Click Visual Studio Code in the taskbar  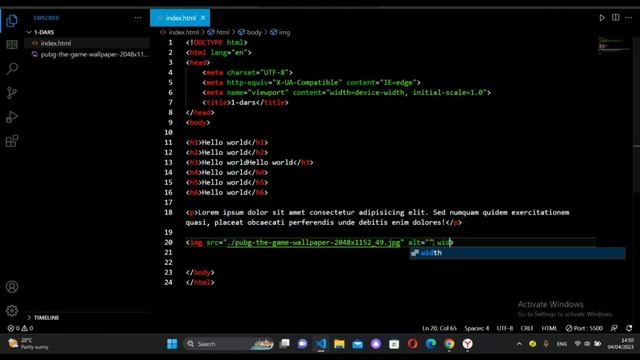(321, 344)
